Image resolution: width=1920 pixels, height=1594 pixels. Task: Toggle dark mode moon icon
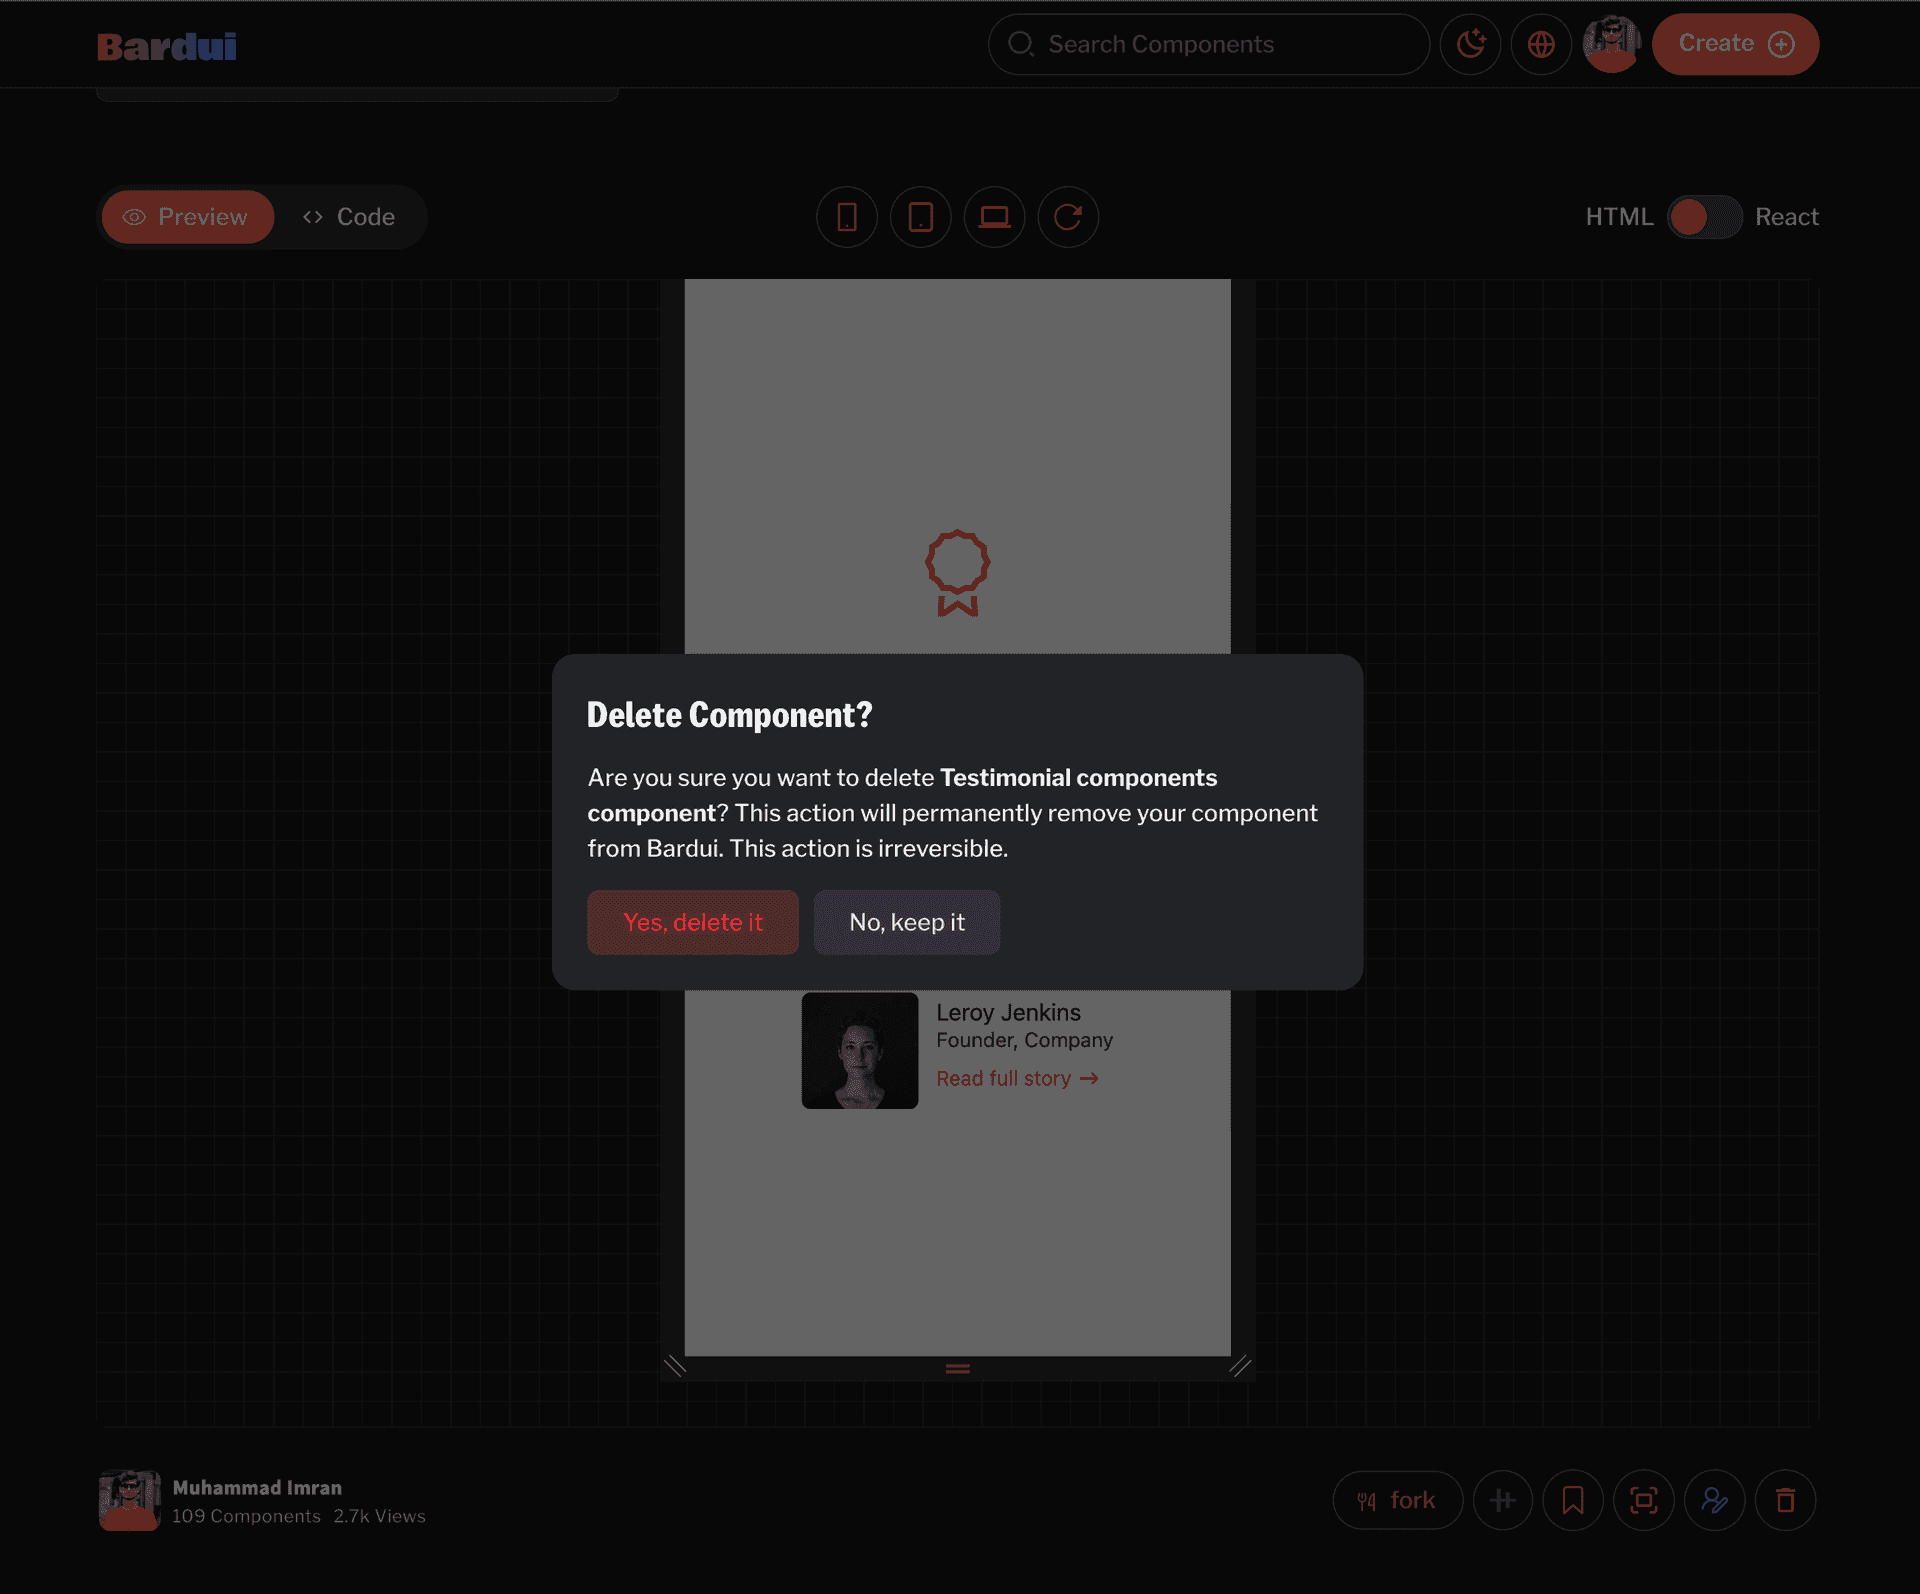(x=1470, y=44)
